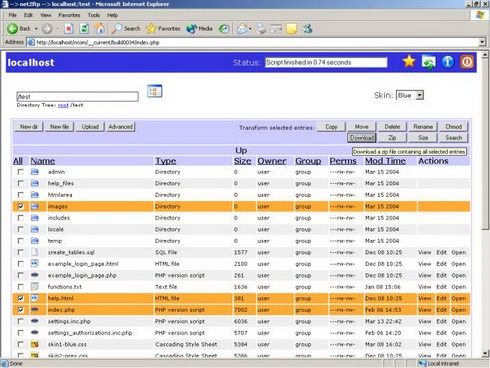
Task: Click the orange logout power icon
Action: 467,62
